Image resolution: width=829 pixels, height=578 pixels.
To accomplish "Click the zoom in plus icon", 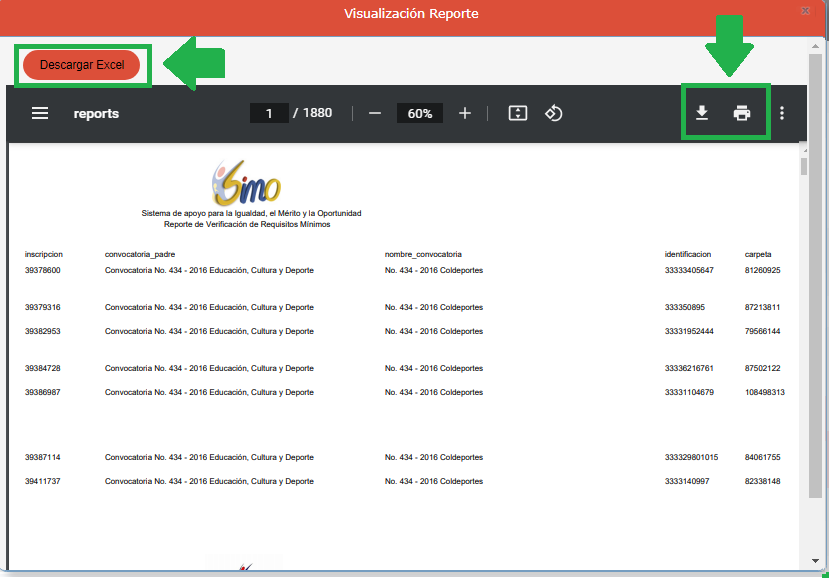I will 464,114.
